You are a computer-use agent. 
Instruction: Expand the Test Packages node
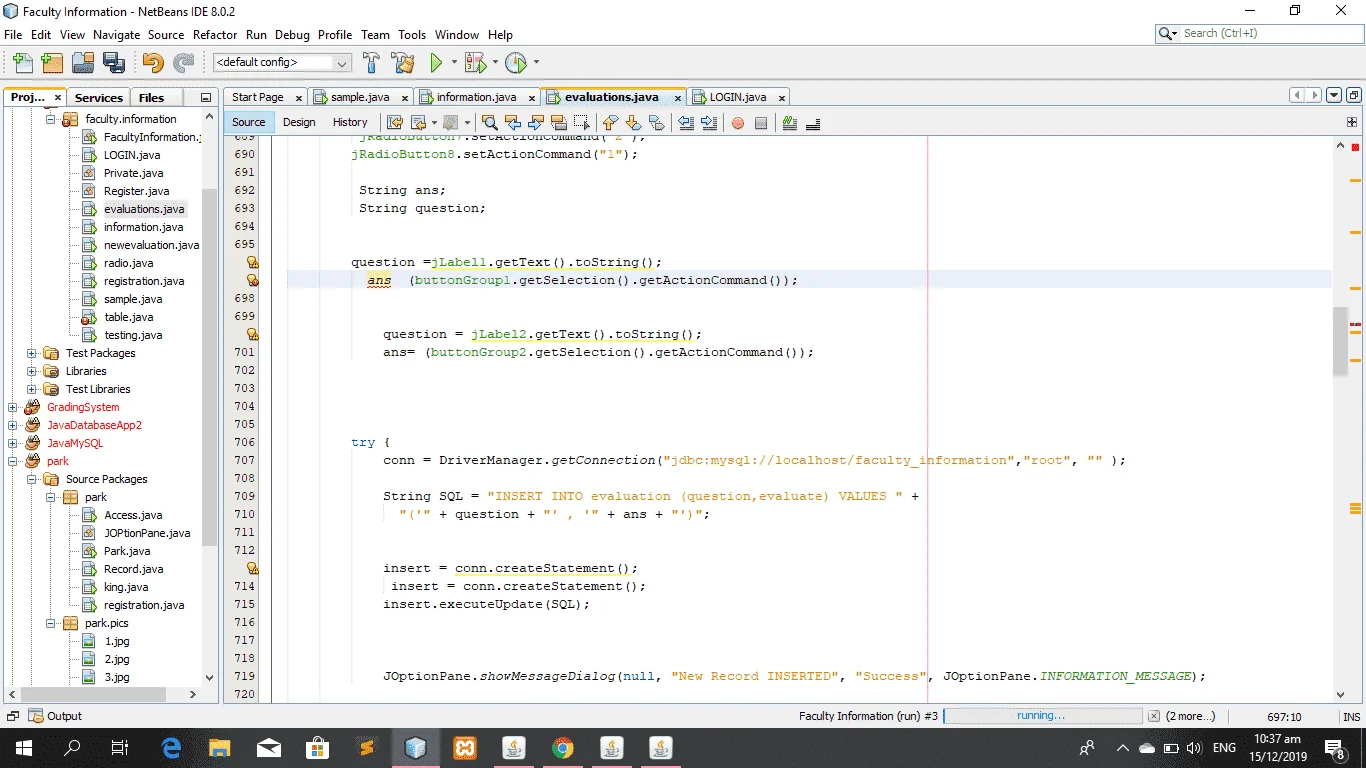[x=31, y=353]
